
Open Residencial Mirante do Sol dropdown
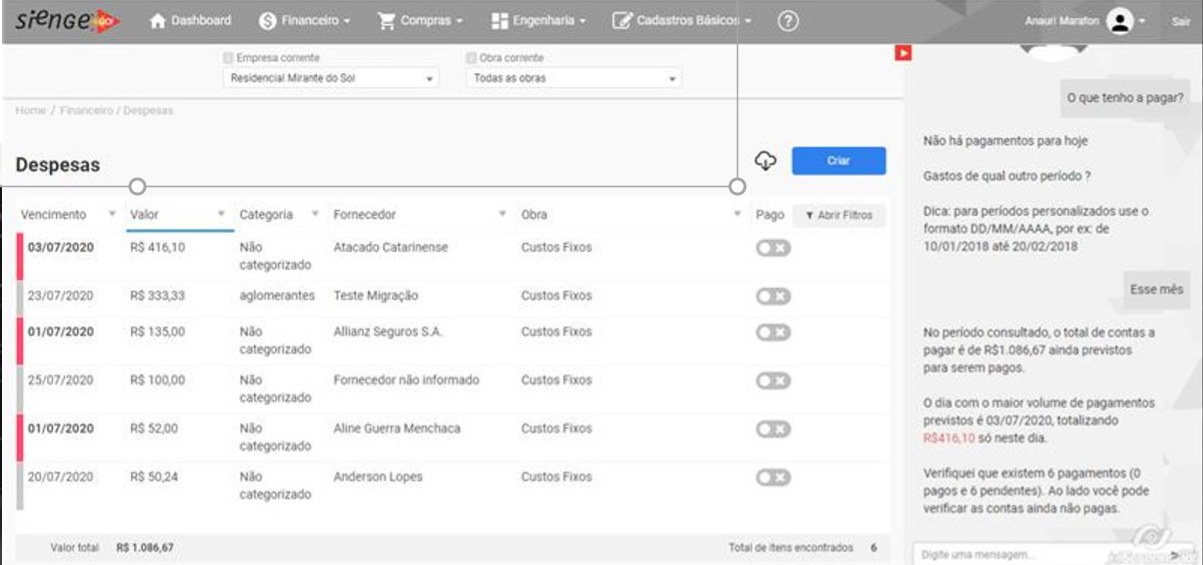point(333,78)
